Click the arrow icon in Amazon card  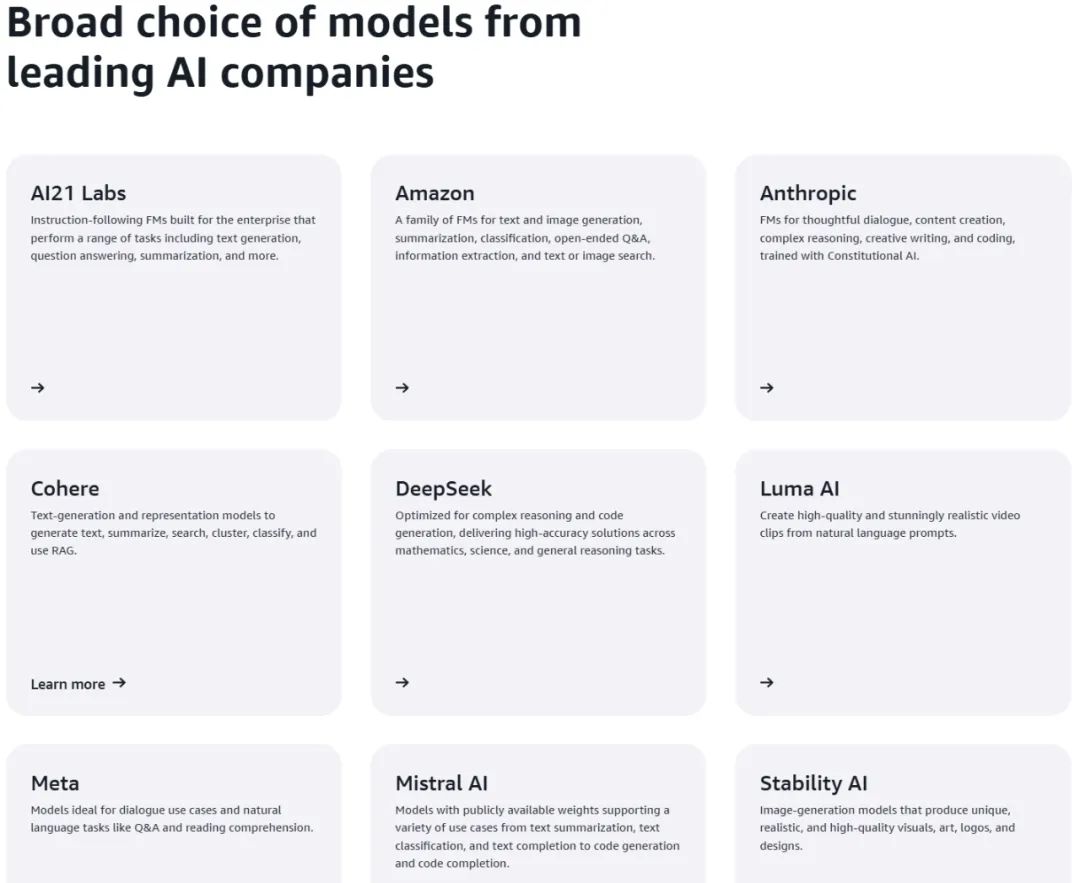click(402, 388)
